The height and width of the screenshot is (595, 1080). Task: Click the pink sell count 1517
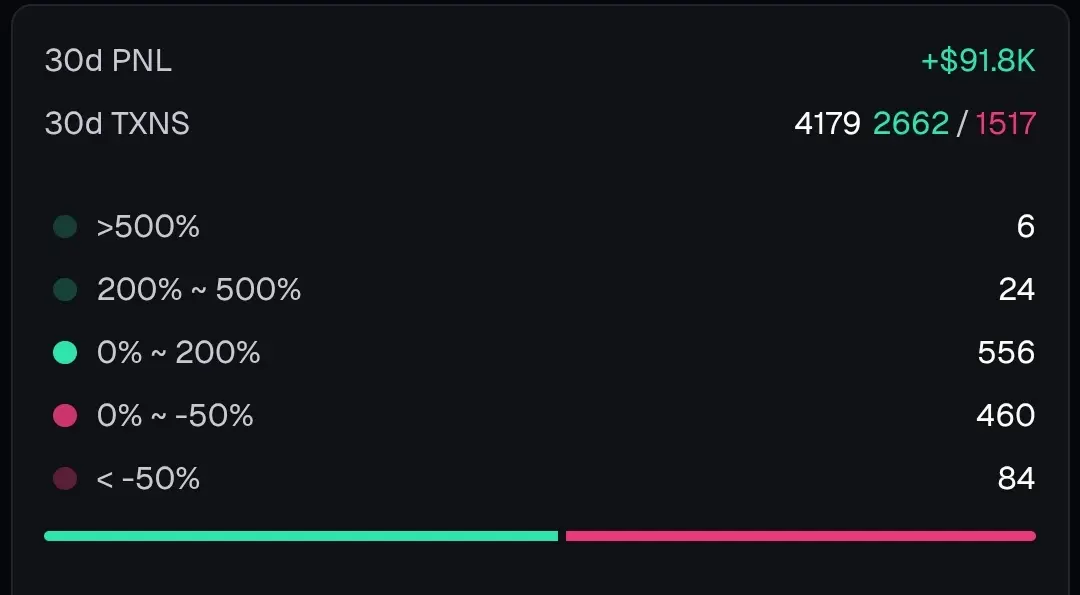click(x=1006, y=124)
